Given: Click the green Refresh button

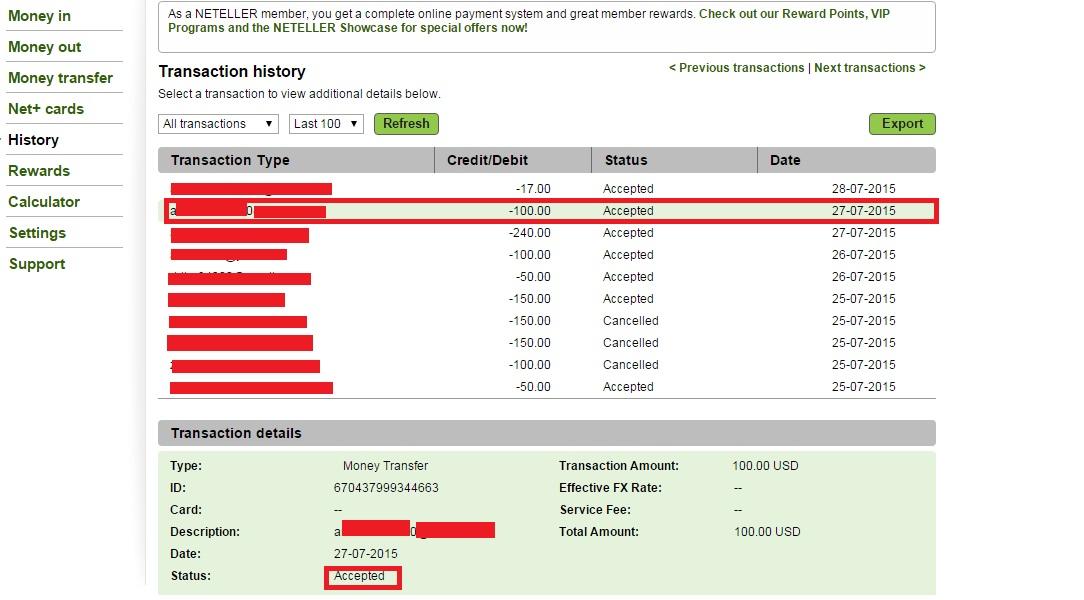Looking at the screenshot, I should [406, 124].
